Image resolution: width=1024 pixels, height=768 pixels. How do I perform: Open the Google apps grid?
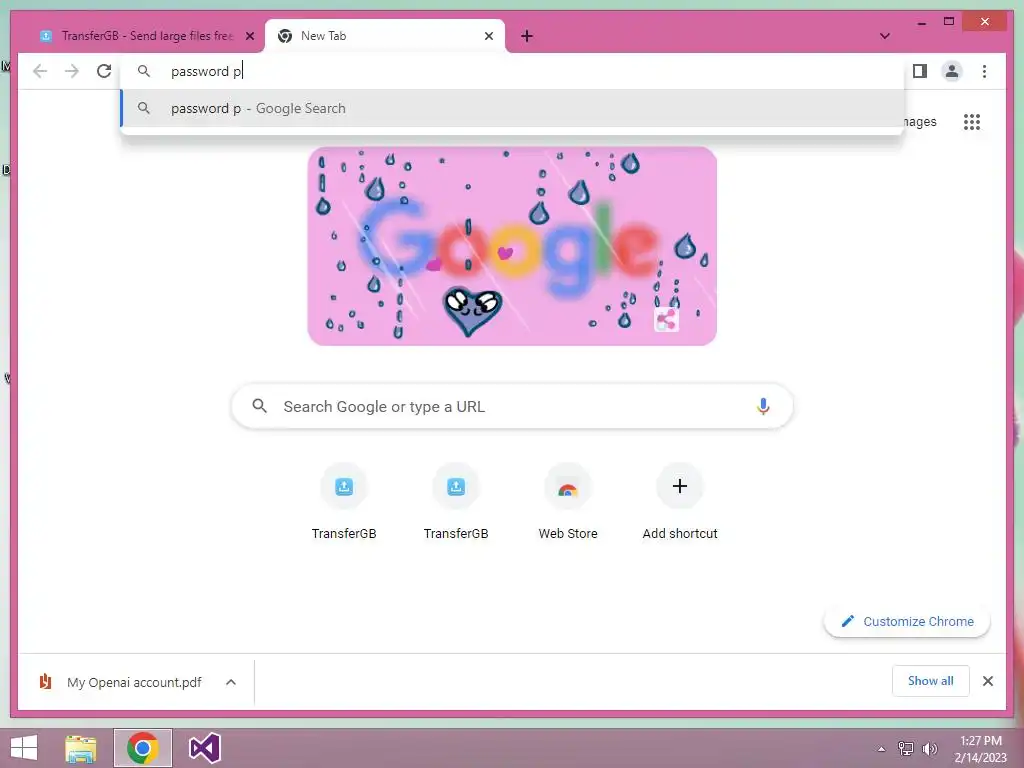(972, 122)
